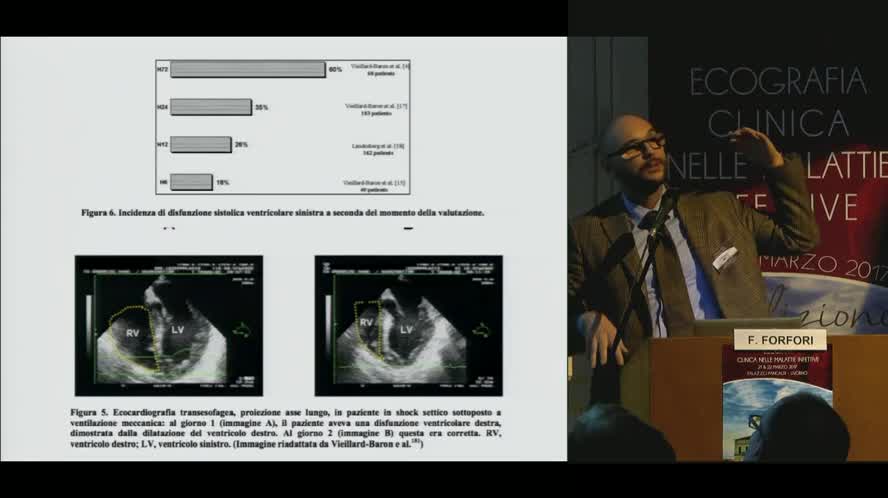Click the H6 bar showing 18%
Screen dimensions: 888x498
(191, 181)
